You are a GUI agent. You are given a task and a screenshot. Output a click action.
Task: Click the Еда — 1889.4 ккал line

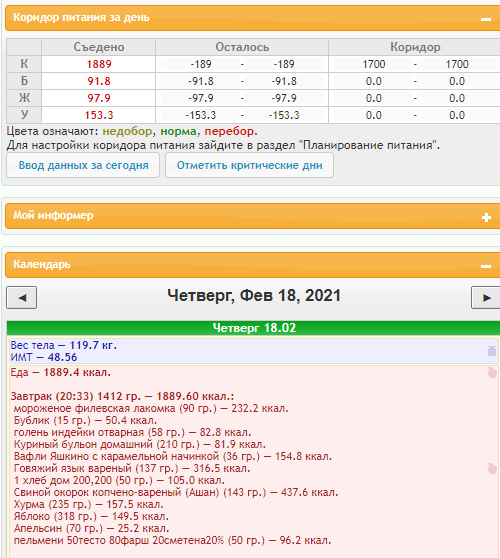tap(60, 372)
